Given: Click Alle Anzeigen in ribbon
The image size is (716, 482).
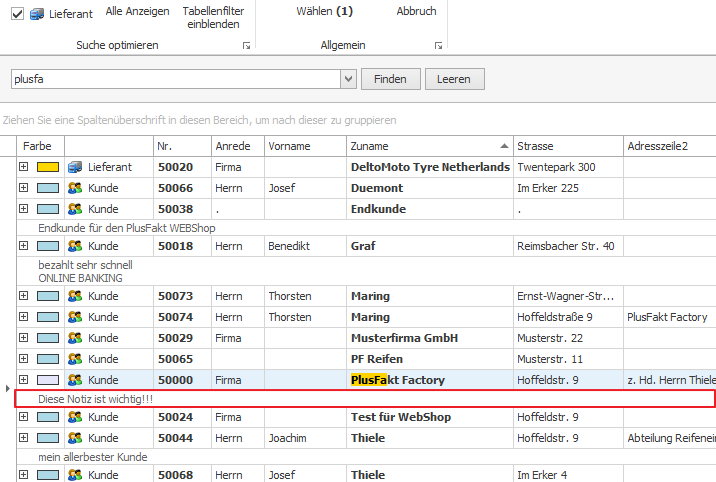Looking at the screenshot, I should click(x=137, y=12).
